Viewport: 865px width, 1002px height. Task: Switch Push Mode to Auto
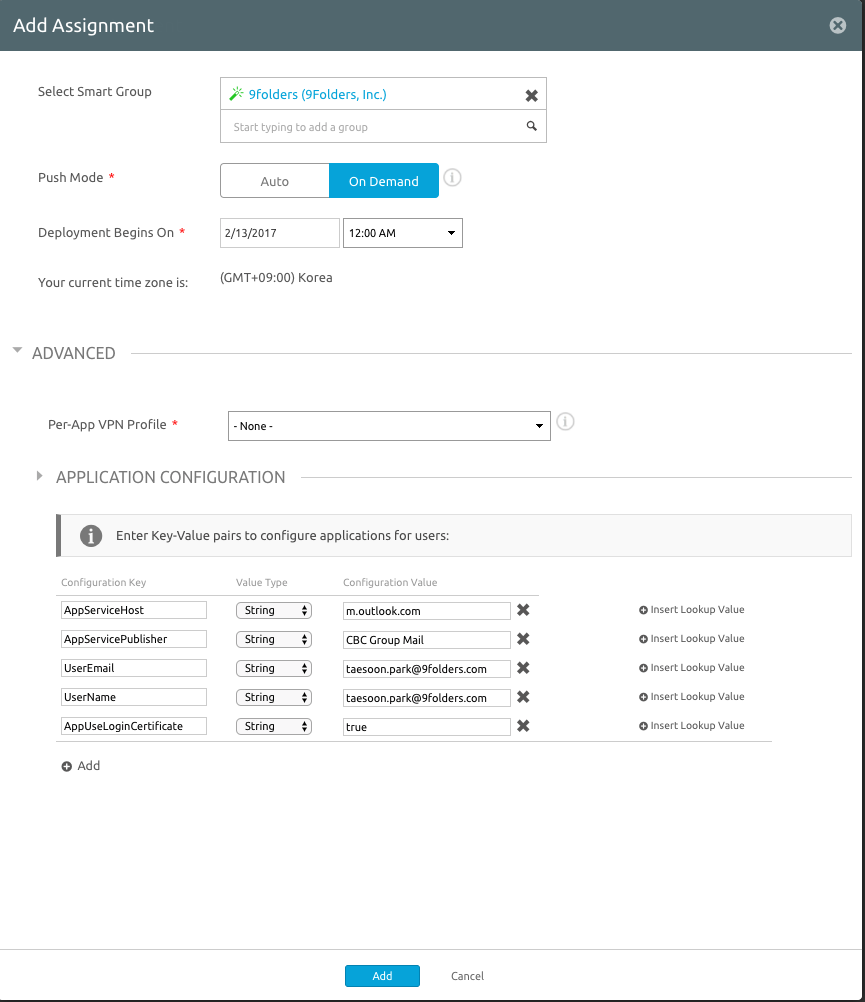275,181
